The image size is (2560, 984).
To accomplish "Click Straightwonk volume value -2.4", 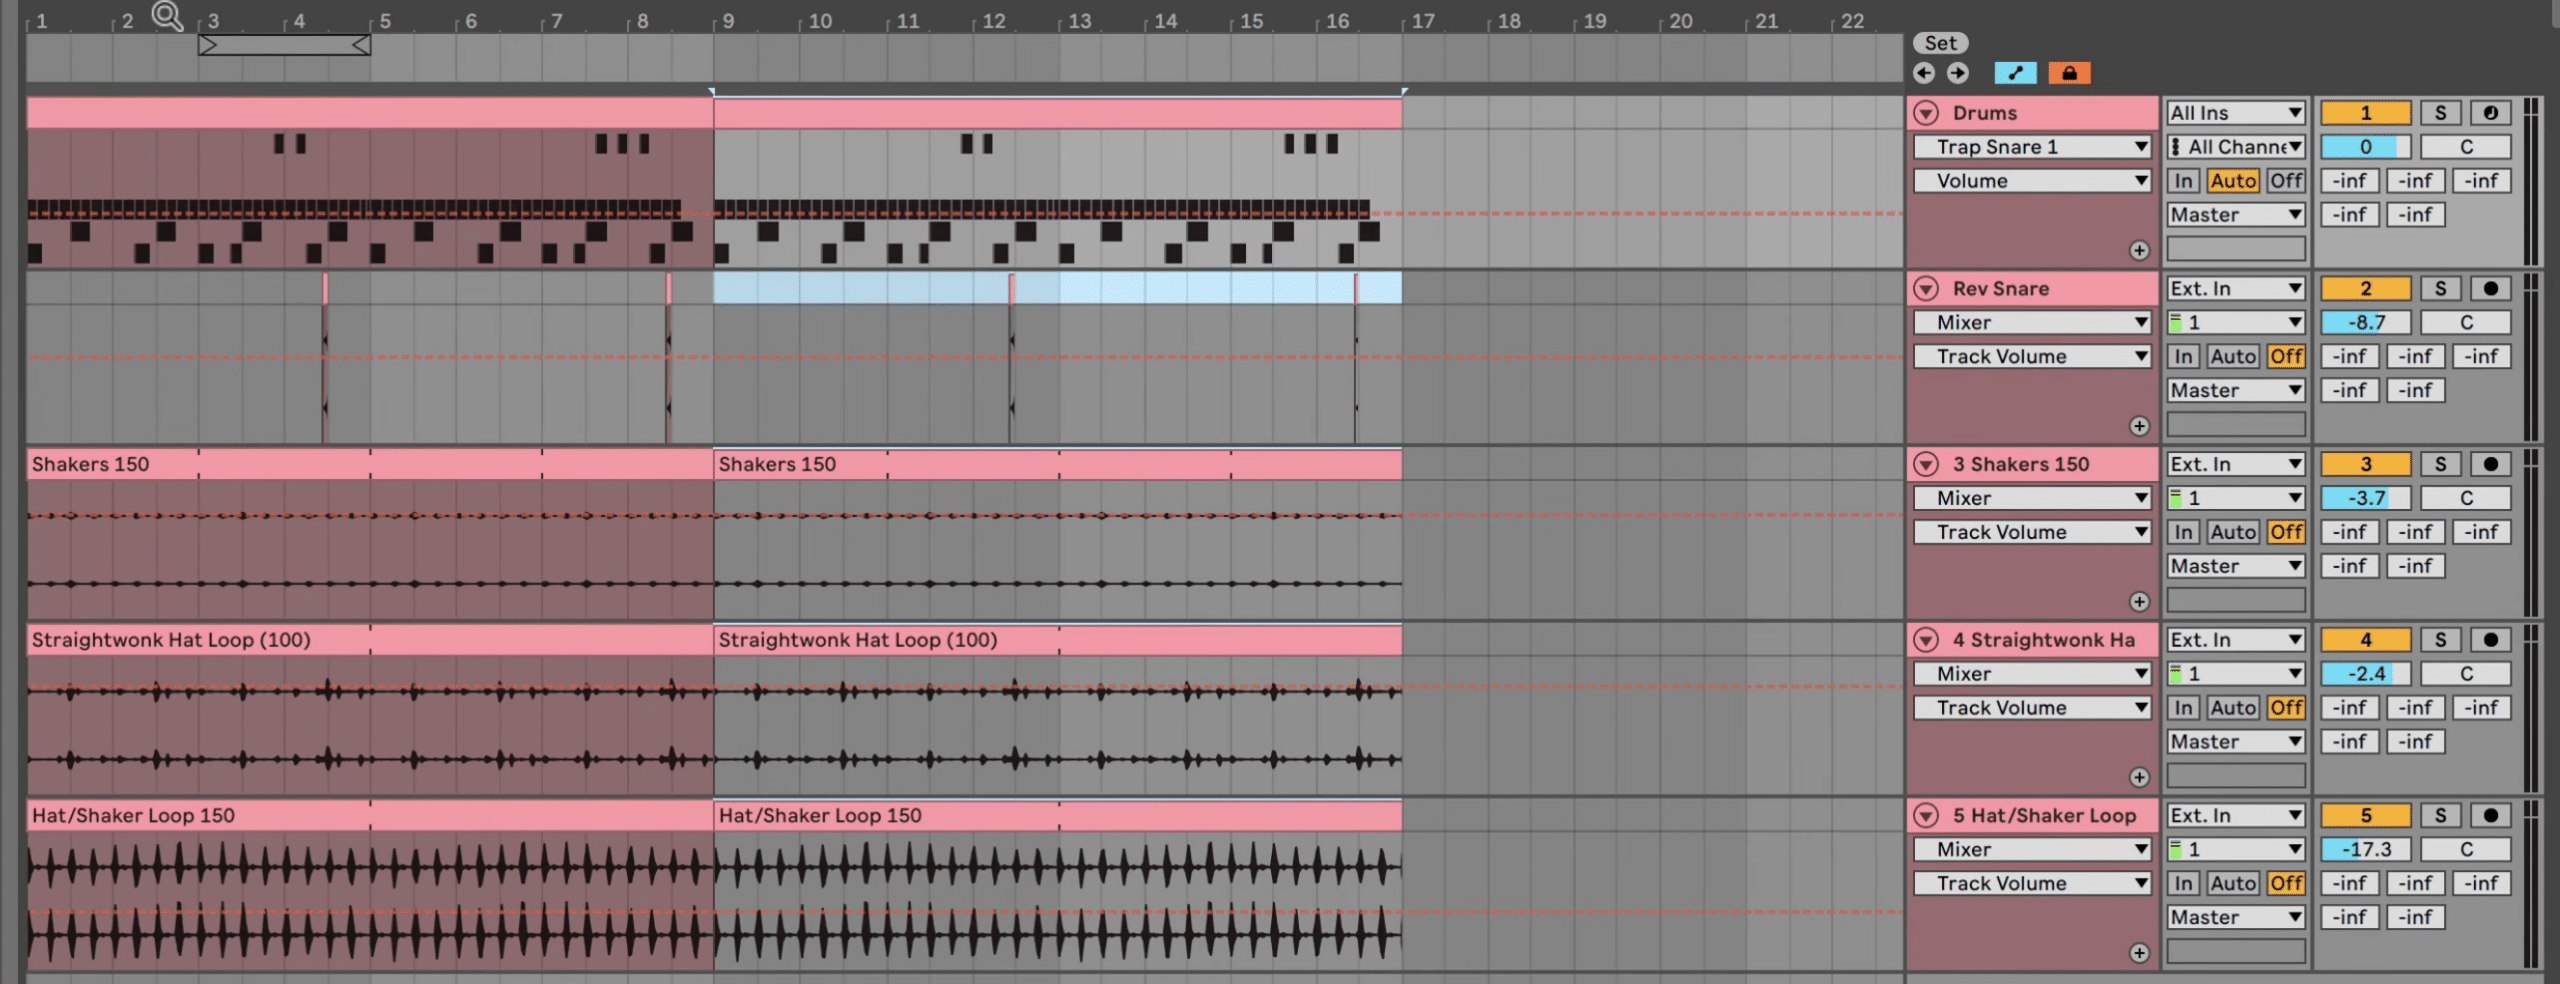I will pyautogui.click(x=2365, y=674).
